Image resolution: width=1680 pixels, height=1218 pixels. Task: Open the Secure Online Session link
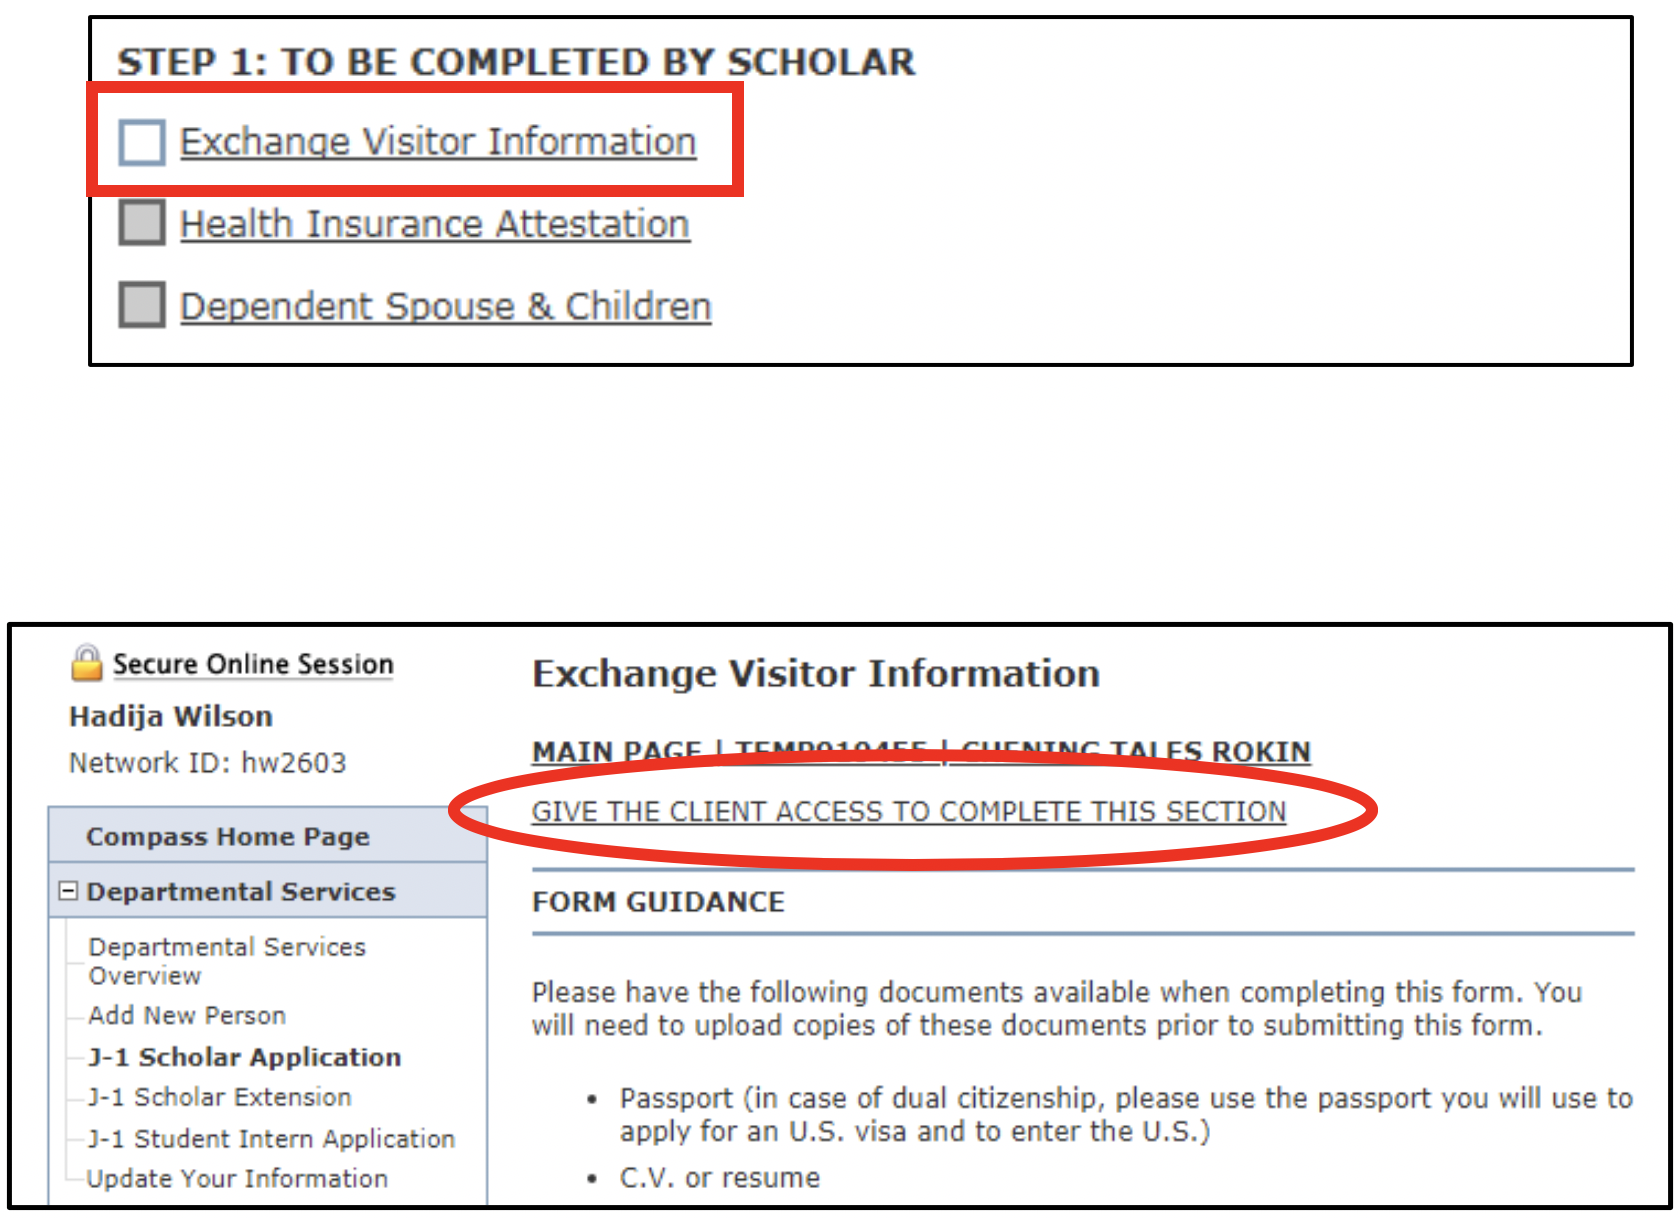pyautogui.click(x=253, y=664)
